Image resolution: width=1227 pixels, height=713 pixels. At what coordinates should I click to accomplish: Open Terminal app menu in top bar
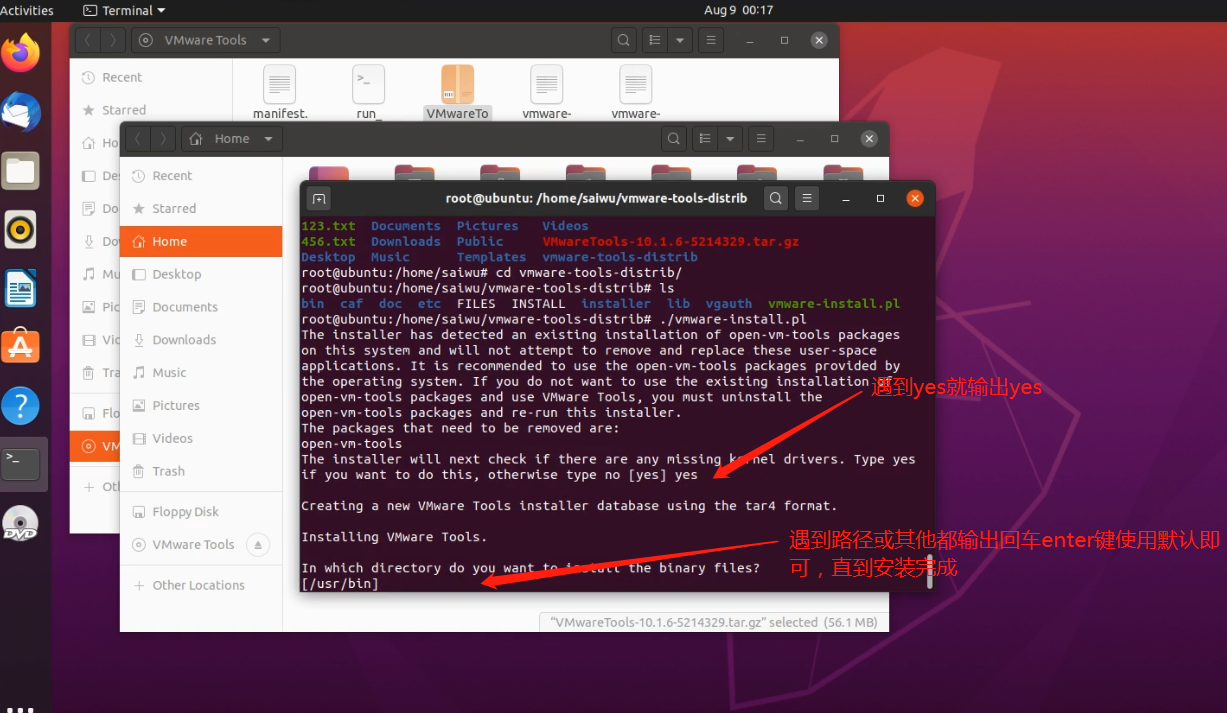coord(125,10)
